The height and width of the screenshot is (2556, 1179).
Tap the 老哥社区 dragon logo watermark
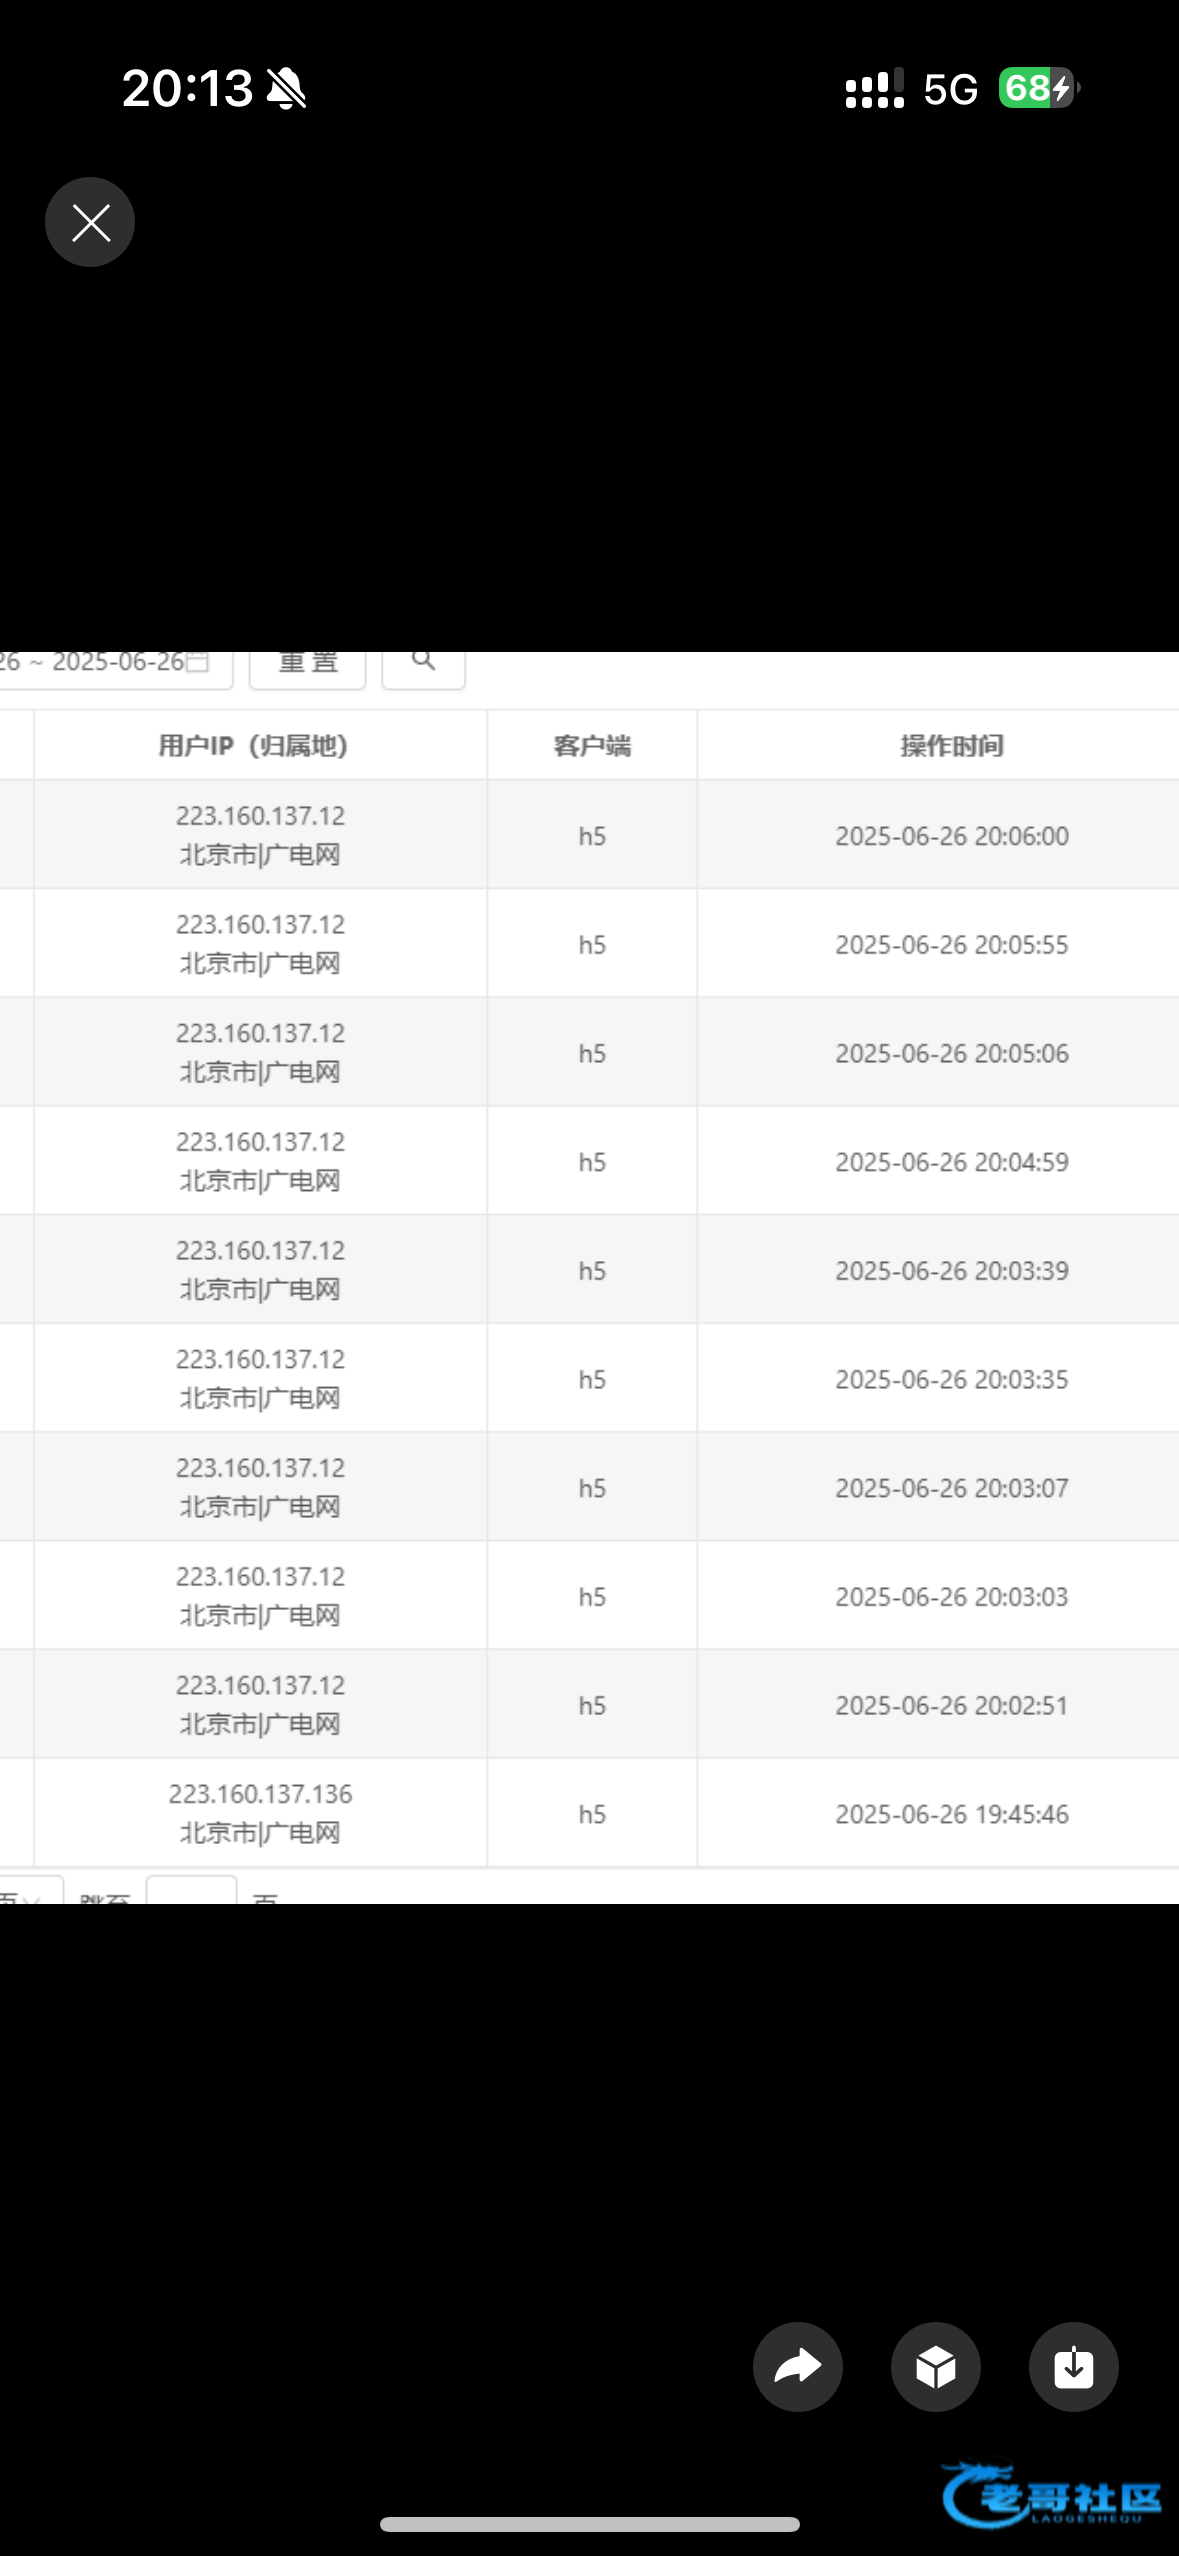pyautogui.click(x=1051, y=2496)
